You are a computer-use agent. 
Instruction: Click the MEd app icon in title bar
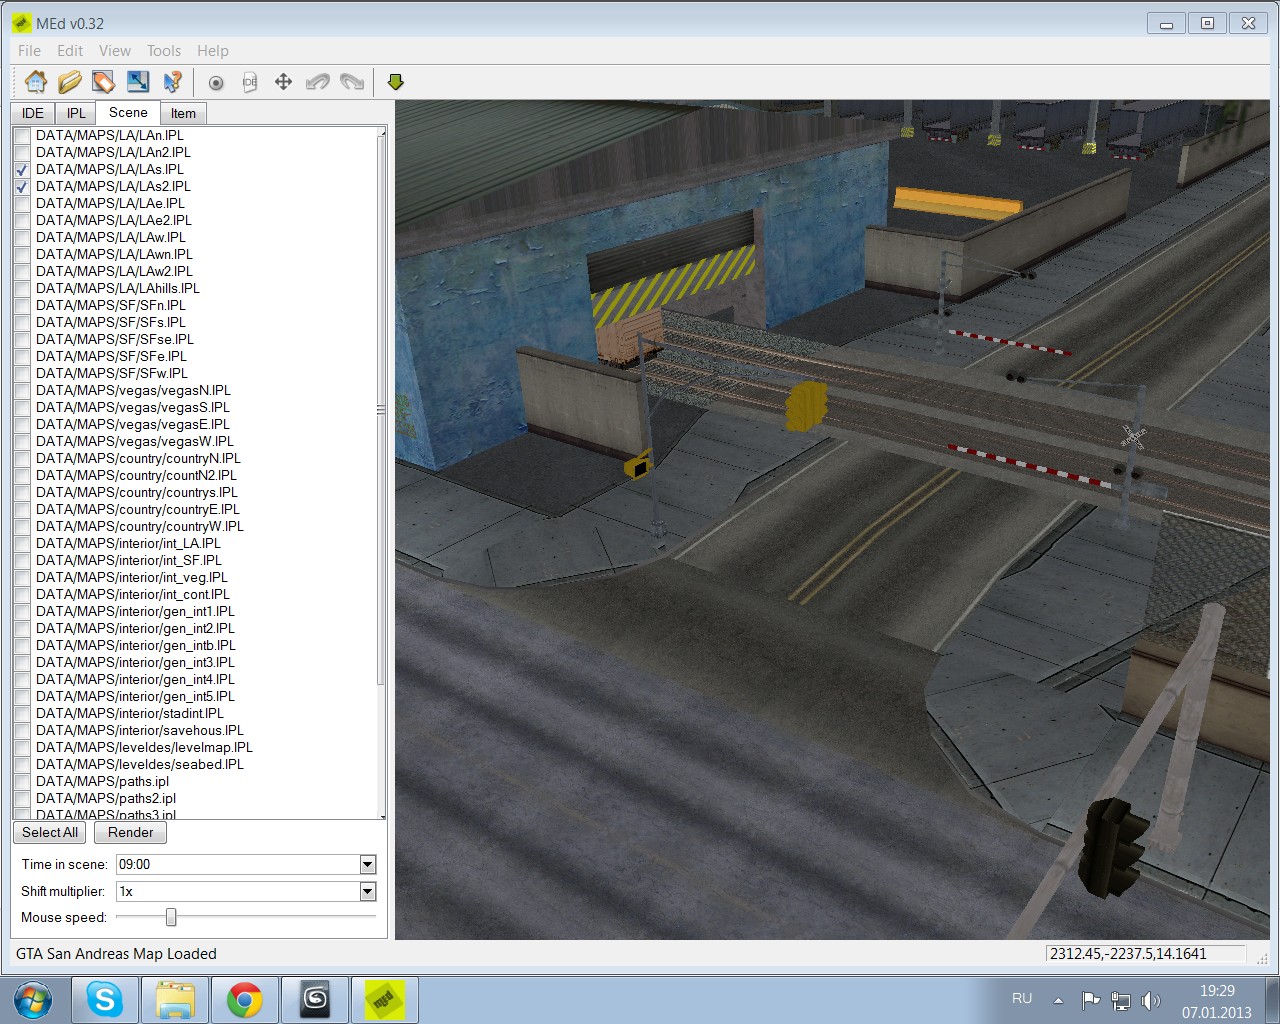pyautogui.click(x=21, y=23)
